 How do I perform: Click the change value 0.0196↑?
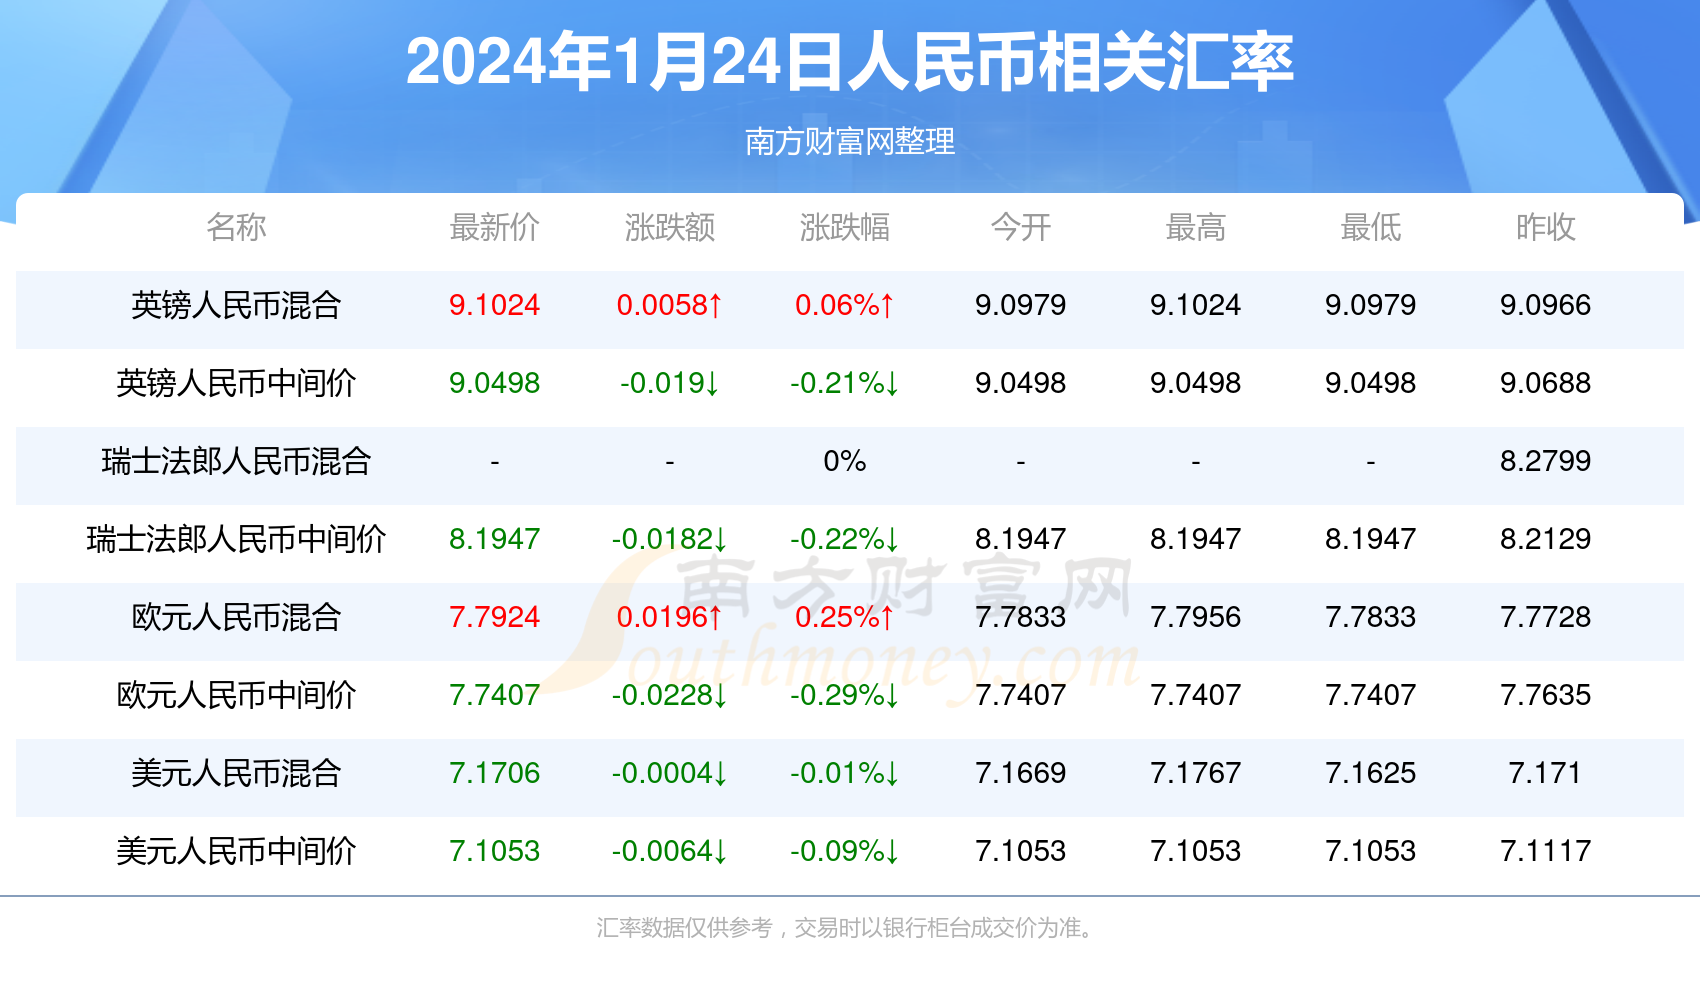670,617
